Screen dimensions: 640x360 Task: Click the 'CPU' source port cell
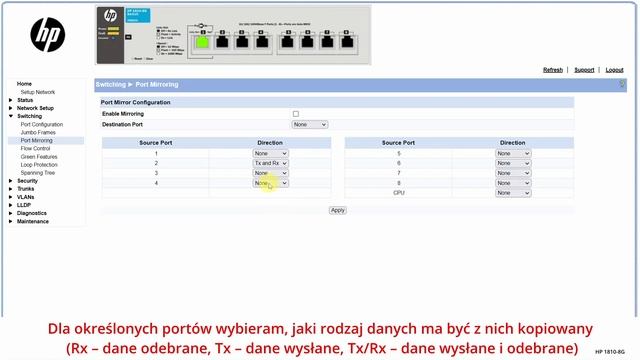398,193
